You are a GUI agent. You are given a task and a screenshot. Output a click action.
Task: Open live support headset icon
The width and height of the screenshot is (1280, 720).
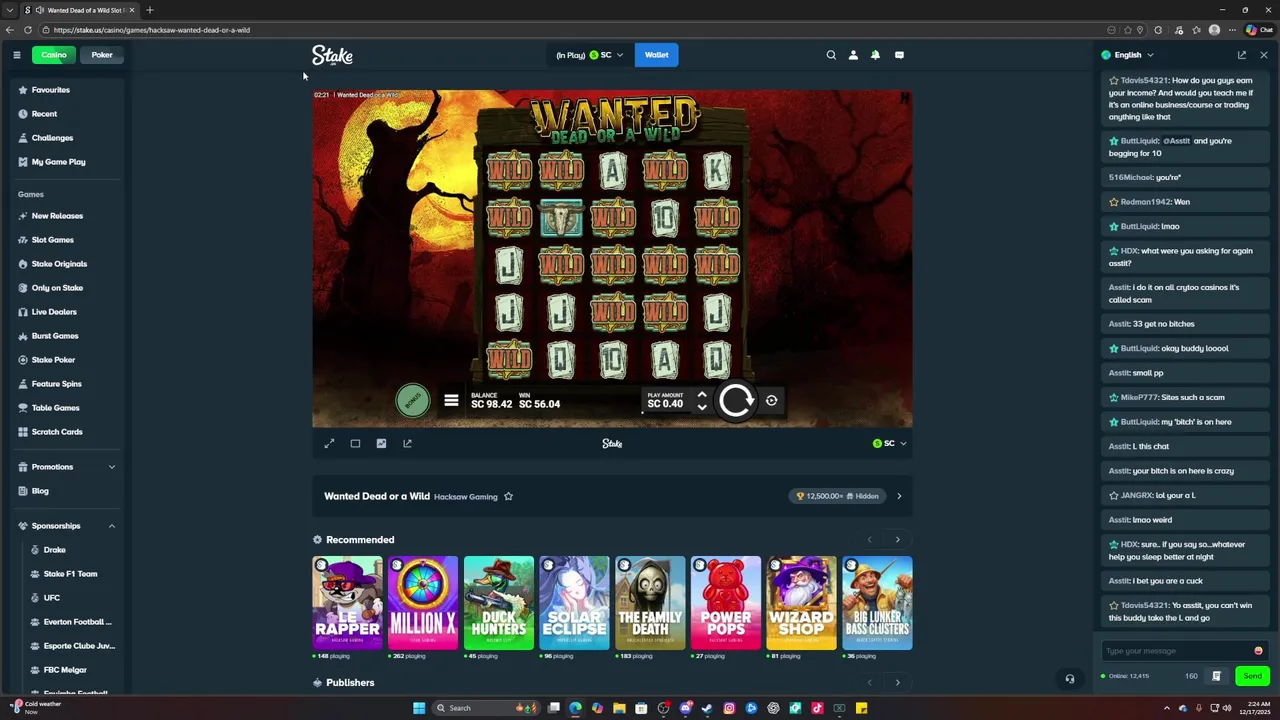1069,679
